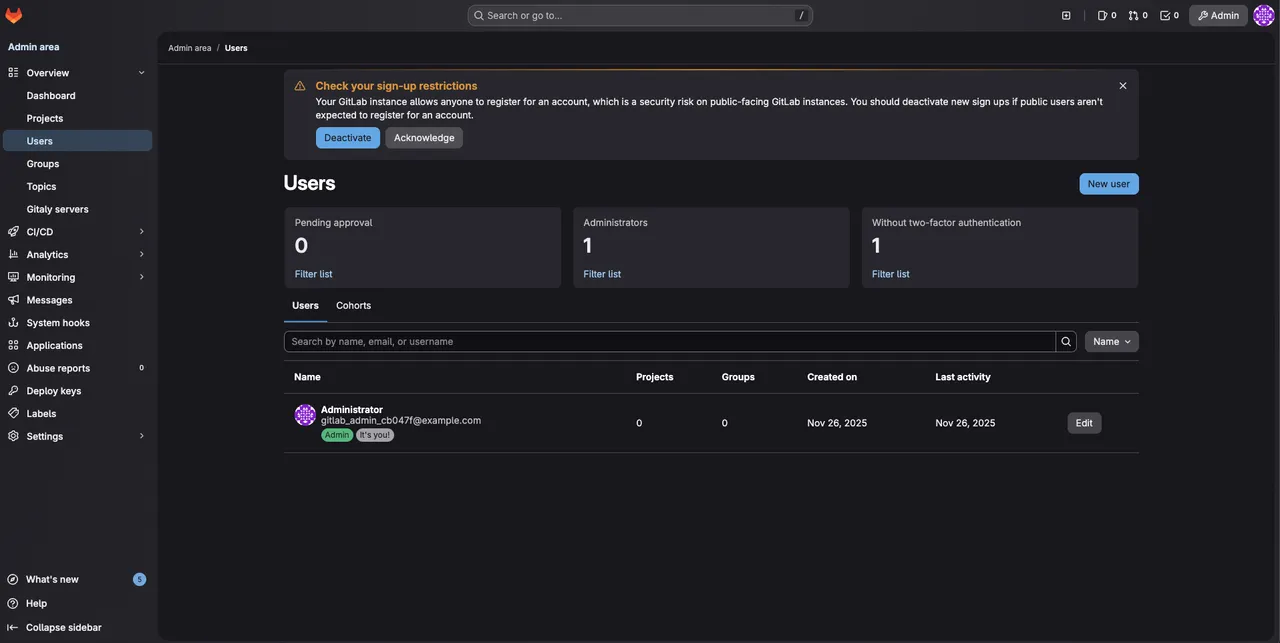
Task: Open Projects in the sidebar
Action: point(77,118)
